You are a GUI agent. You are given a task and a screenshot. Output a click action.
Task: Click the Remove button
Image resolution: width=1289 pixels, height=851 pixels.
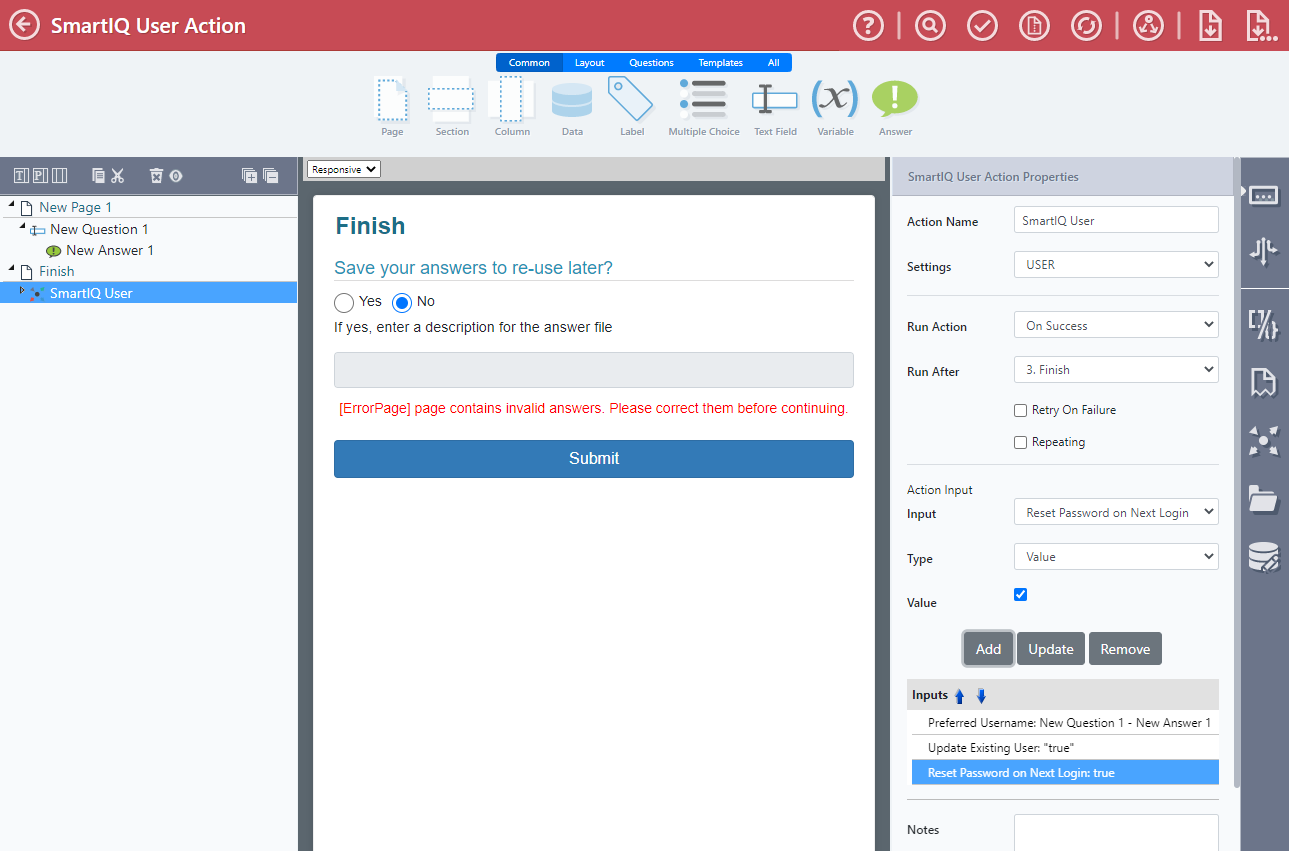(1125, 649)
